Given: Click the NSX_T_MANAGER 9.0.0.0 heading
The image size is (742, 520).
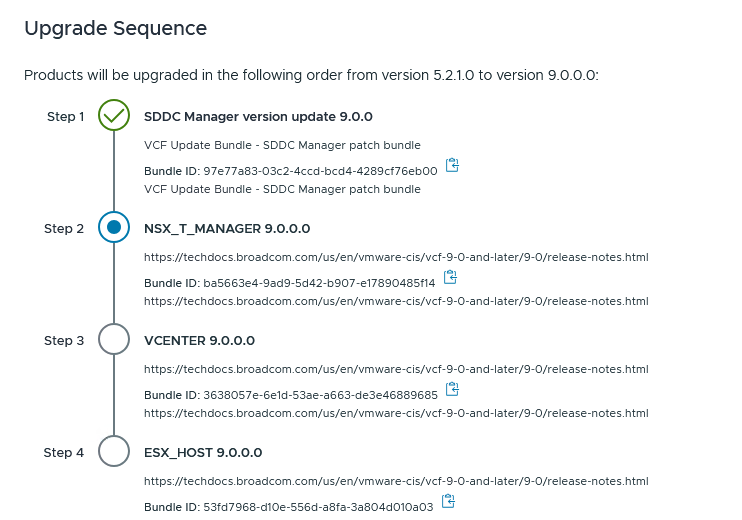Looking at the screenshot, I should pos(227,229).
